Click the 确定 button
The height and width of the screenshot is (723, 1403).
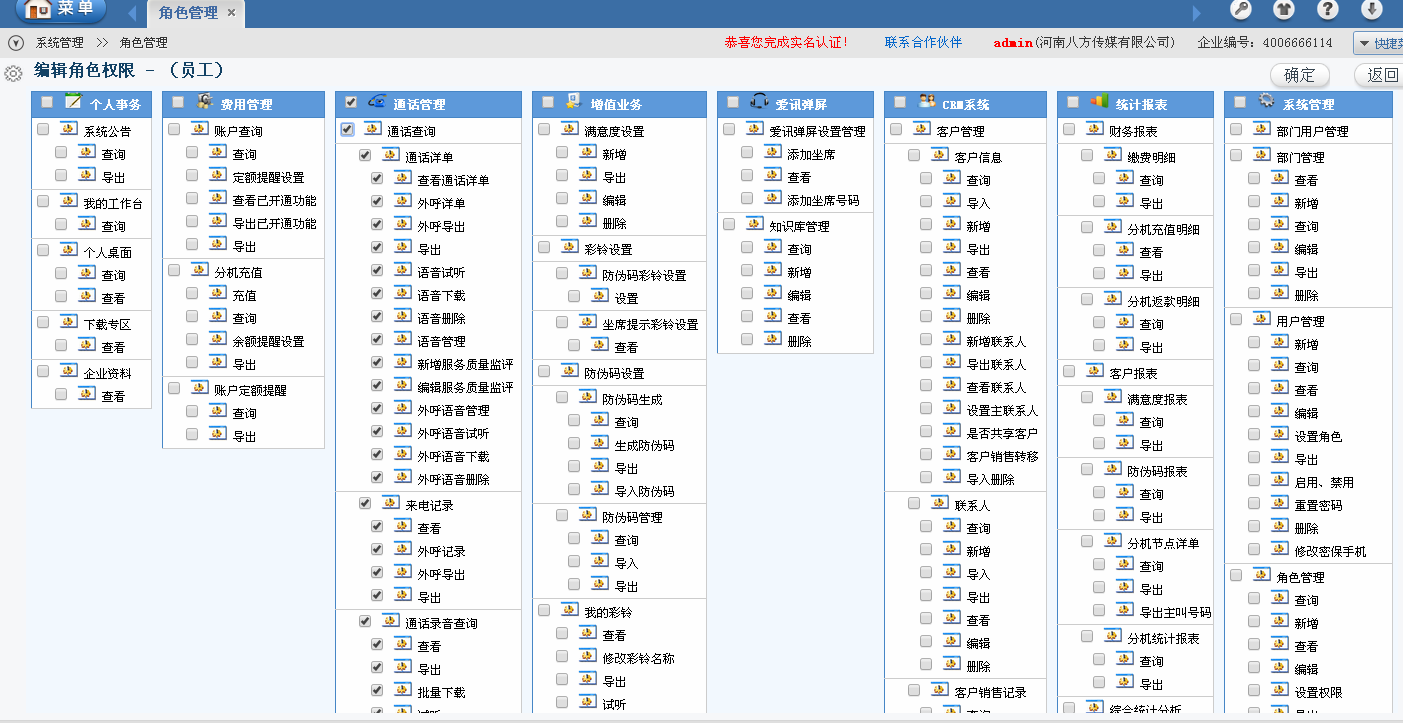coord(1299,75)
